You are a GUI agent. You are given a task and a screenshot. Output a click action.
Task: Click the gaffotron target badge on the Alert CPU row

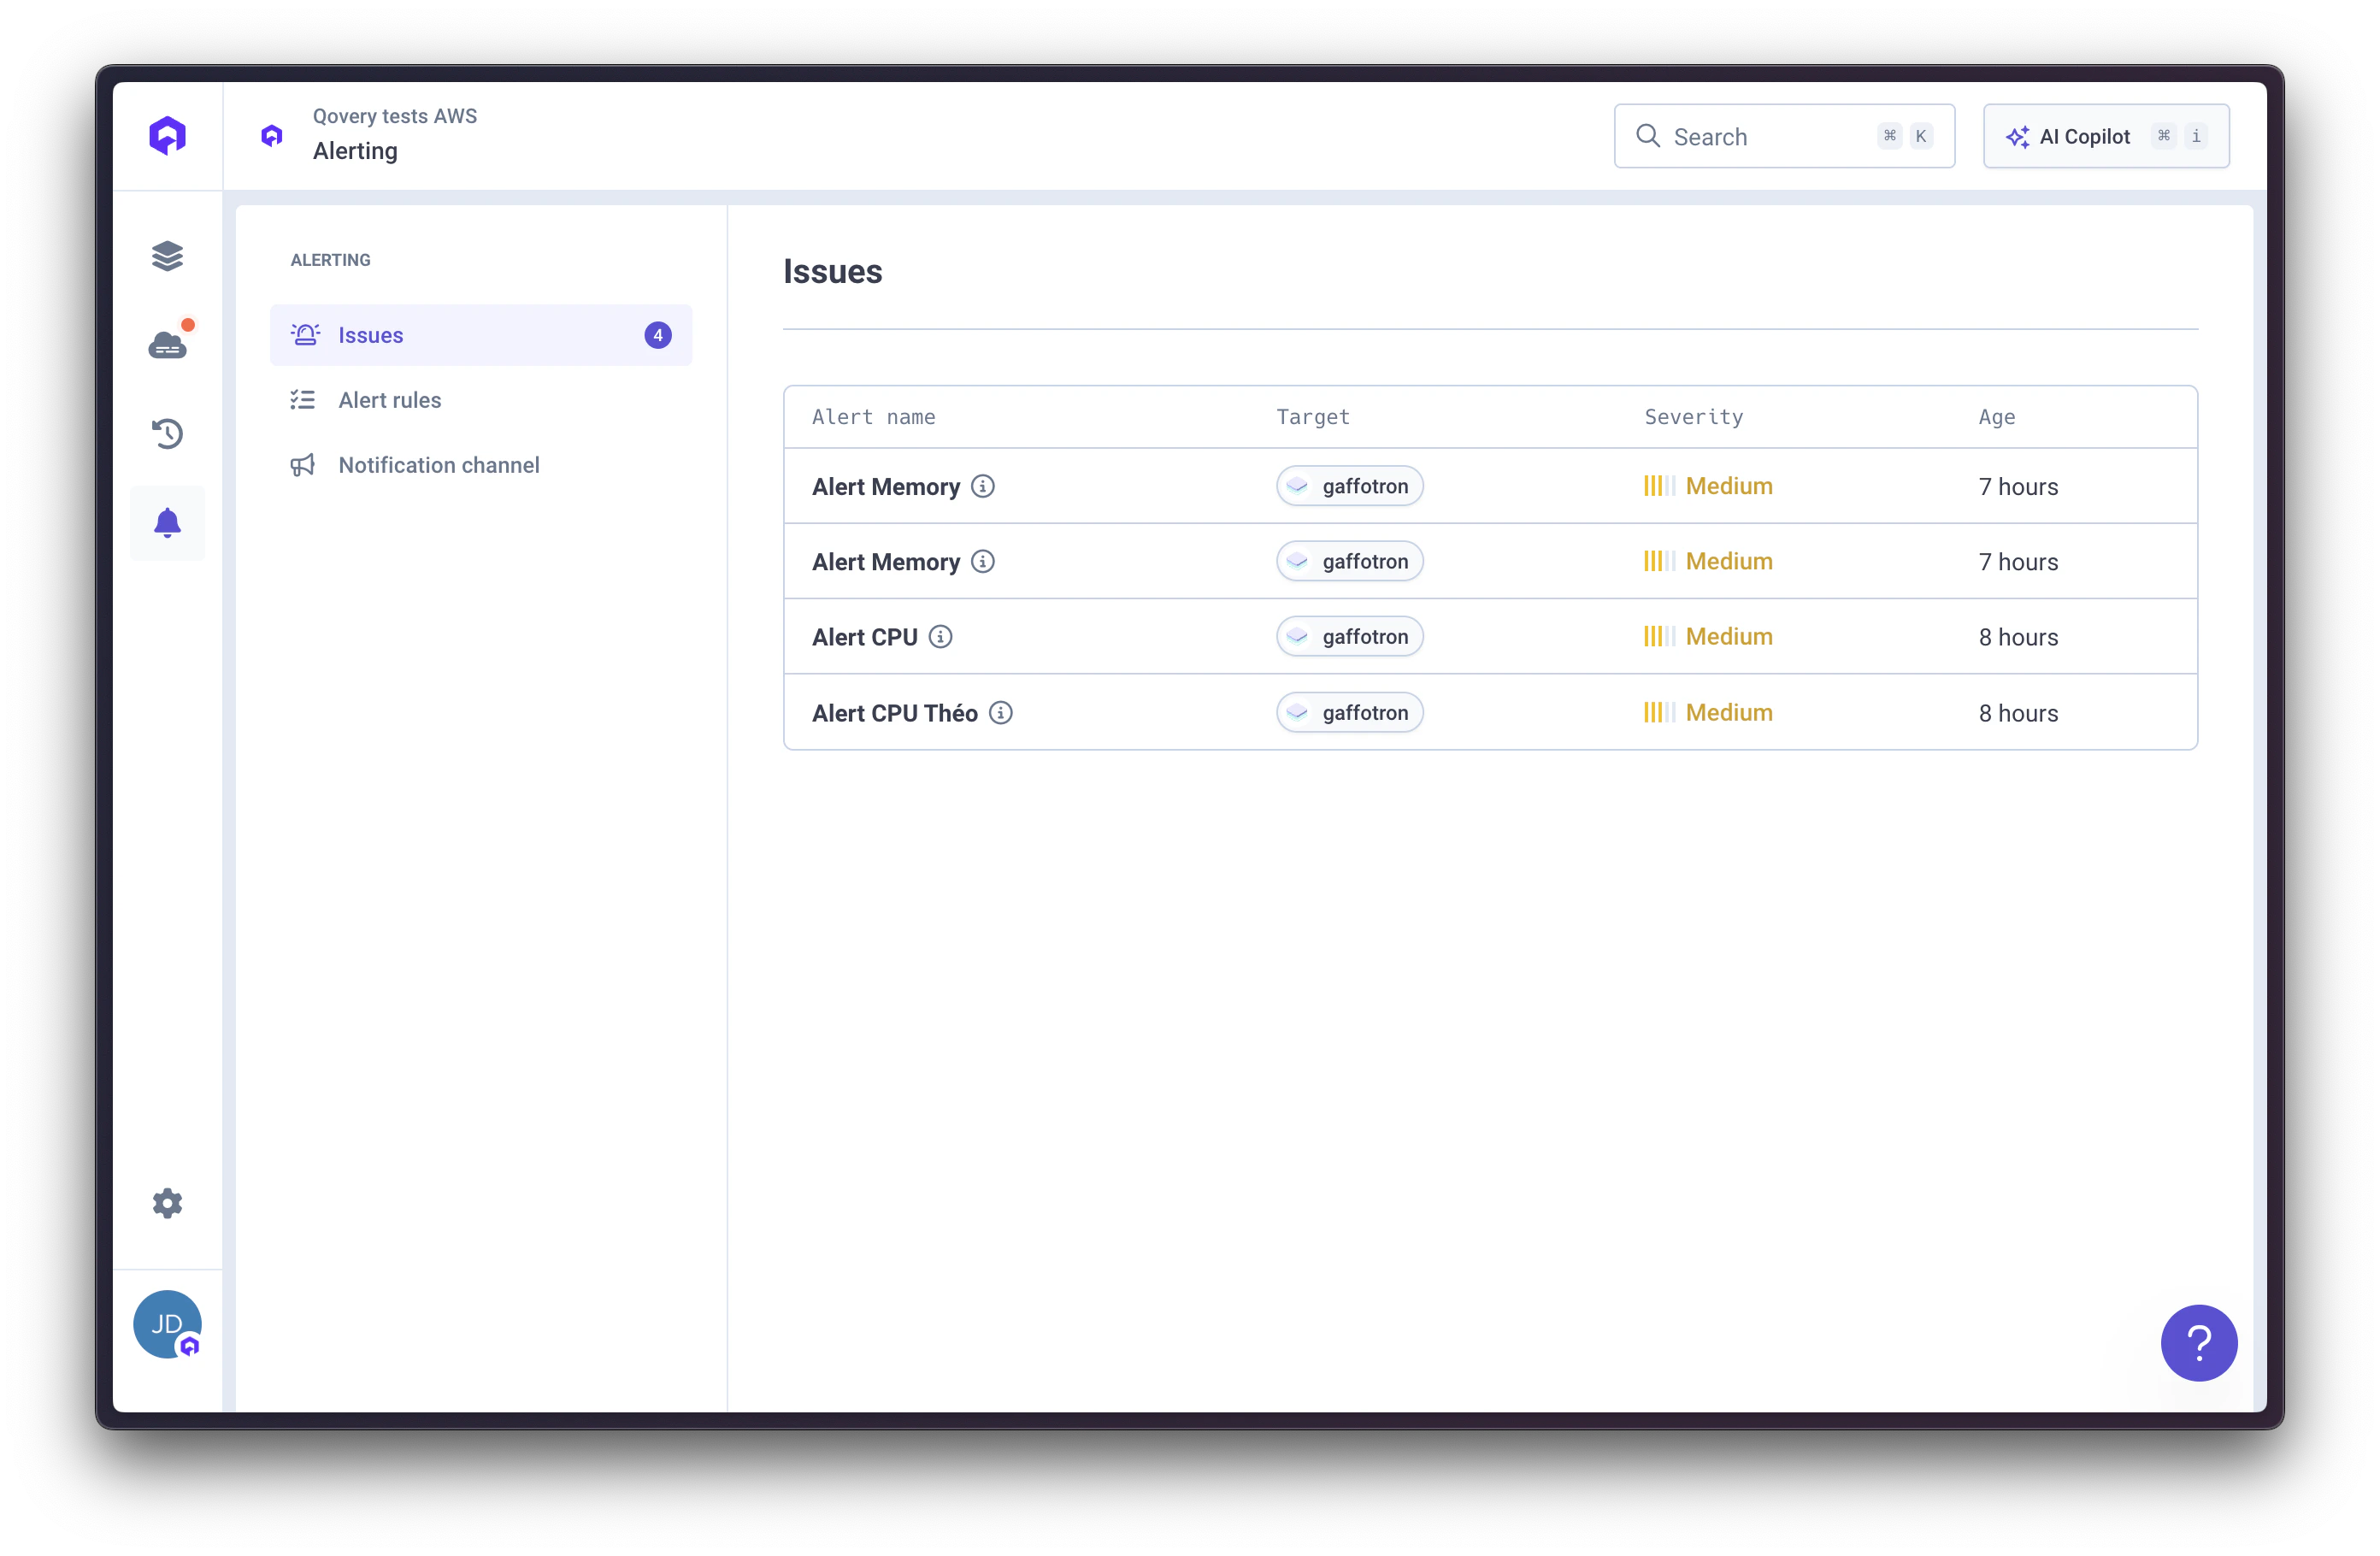pos(1348,636)
